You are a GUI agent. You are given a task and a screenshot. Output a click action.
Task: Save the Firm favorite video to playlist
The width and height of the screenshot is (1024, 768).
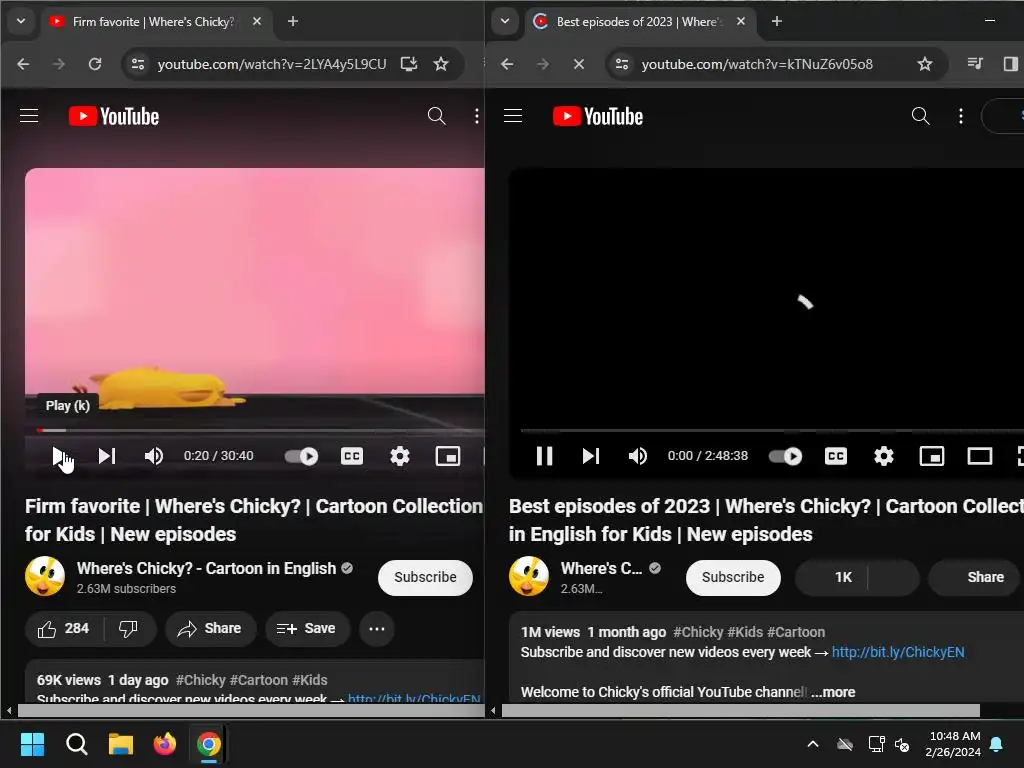(306, 629)
